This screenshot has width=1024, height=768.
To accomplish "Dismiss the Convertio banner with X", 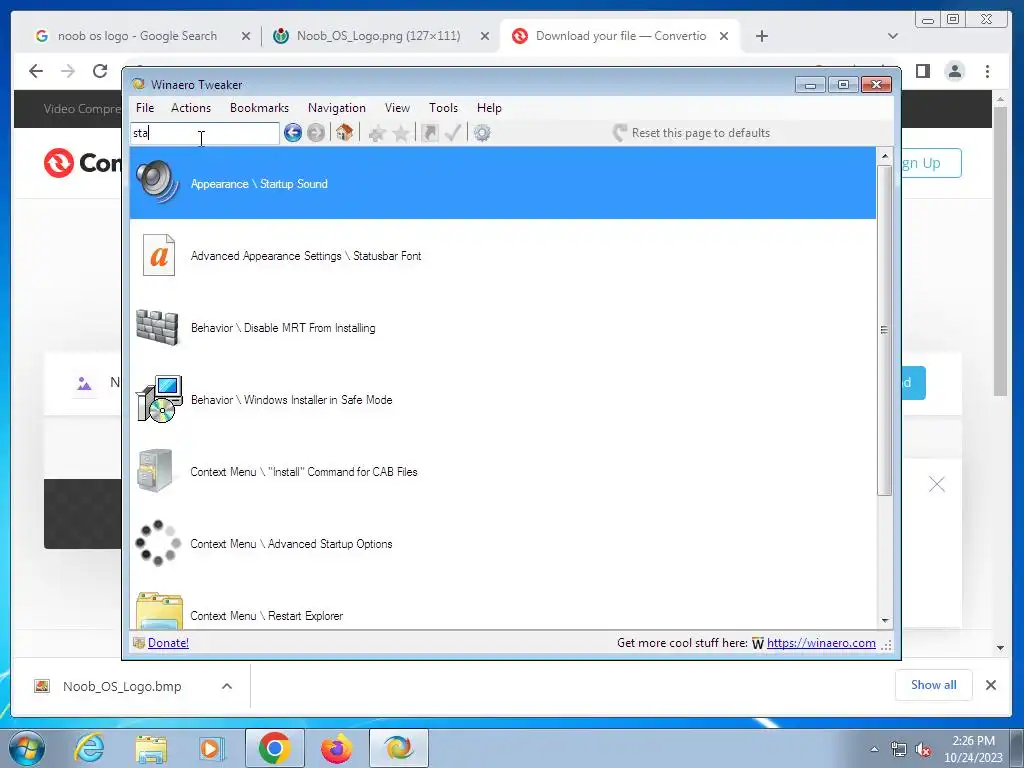I will (x=936, y=484).
